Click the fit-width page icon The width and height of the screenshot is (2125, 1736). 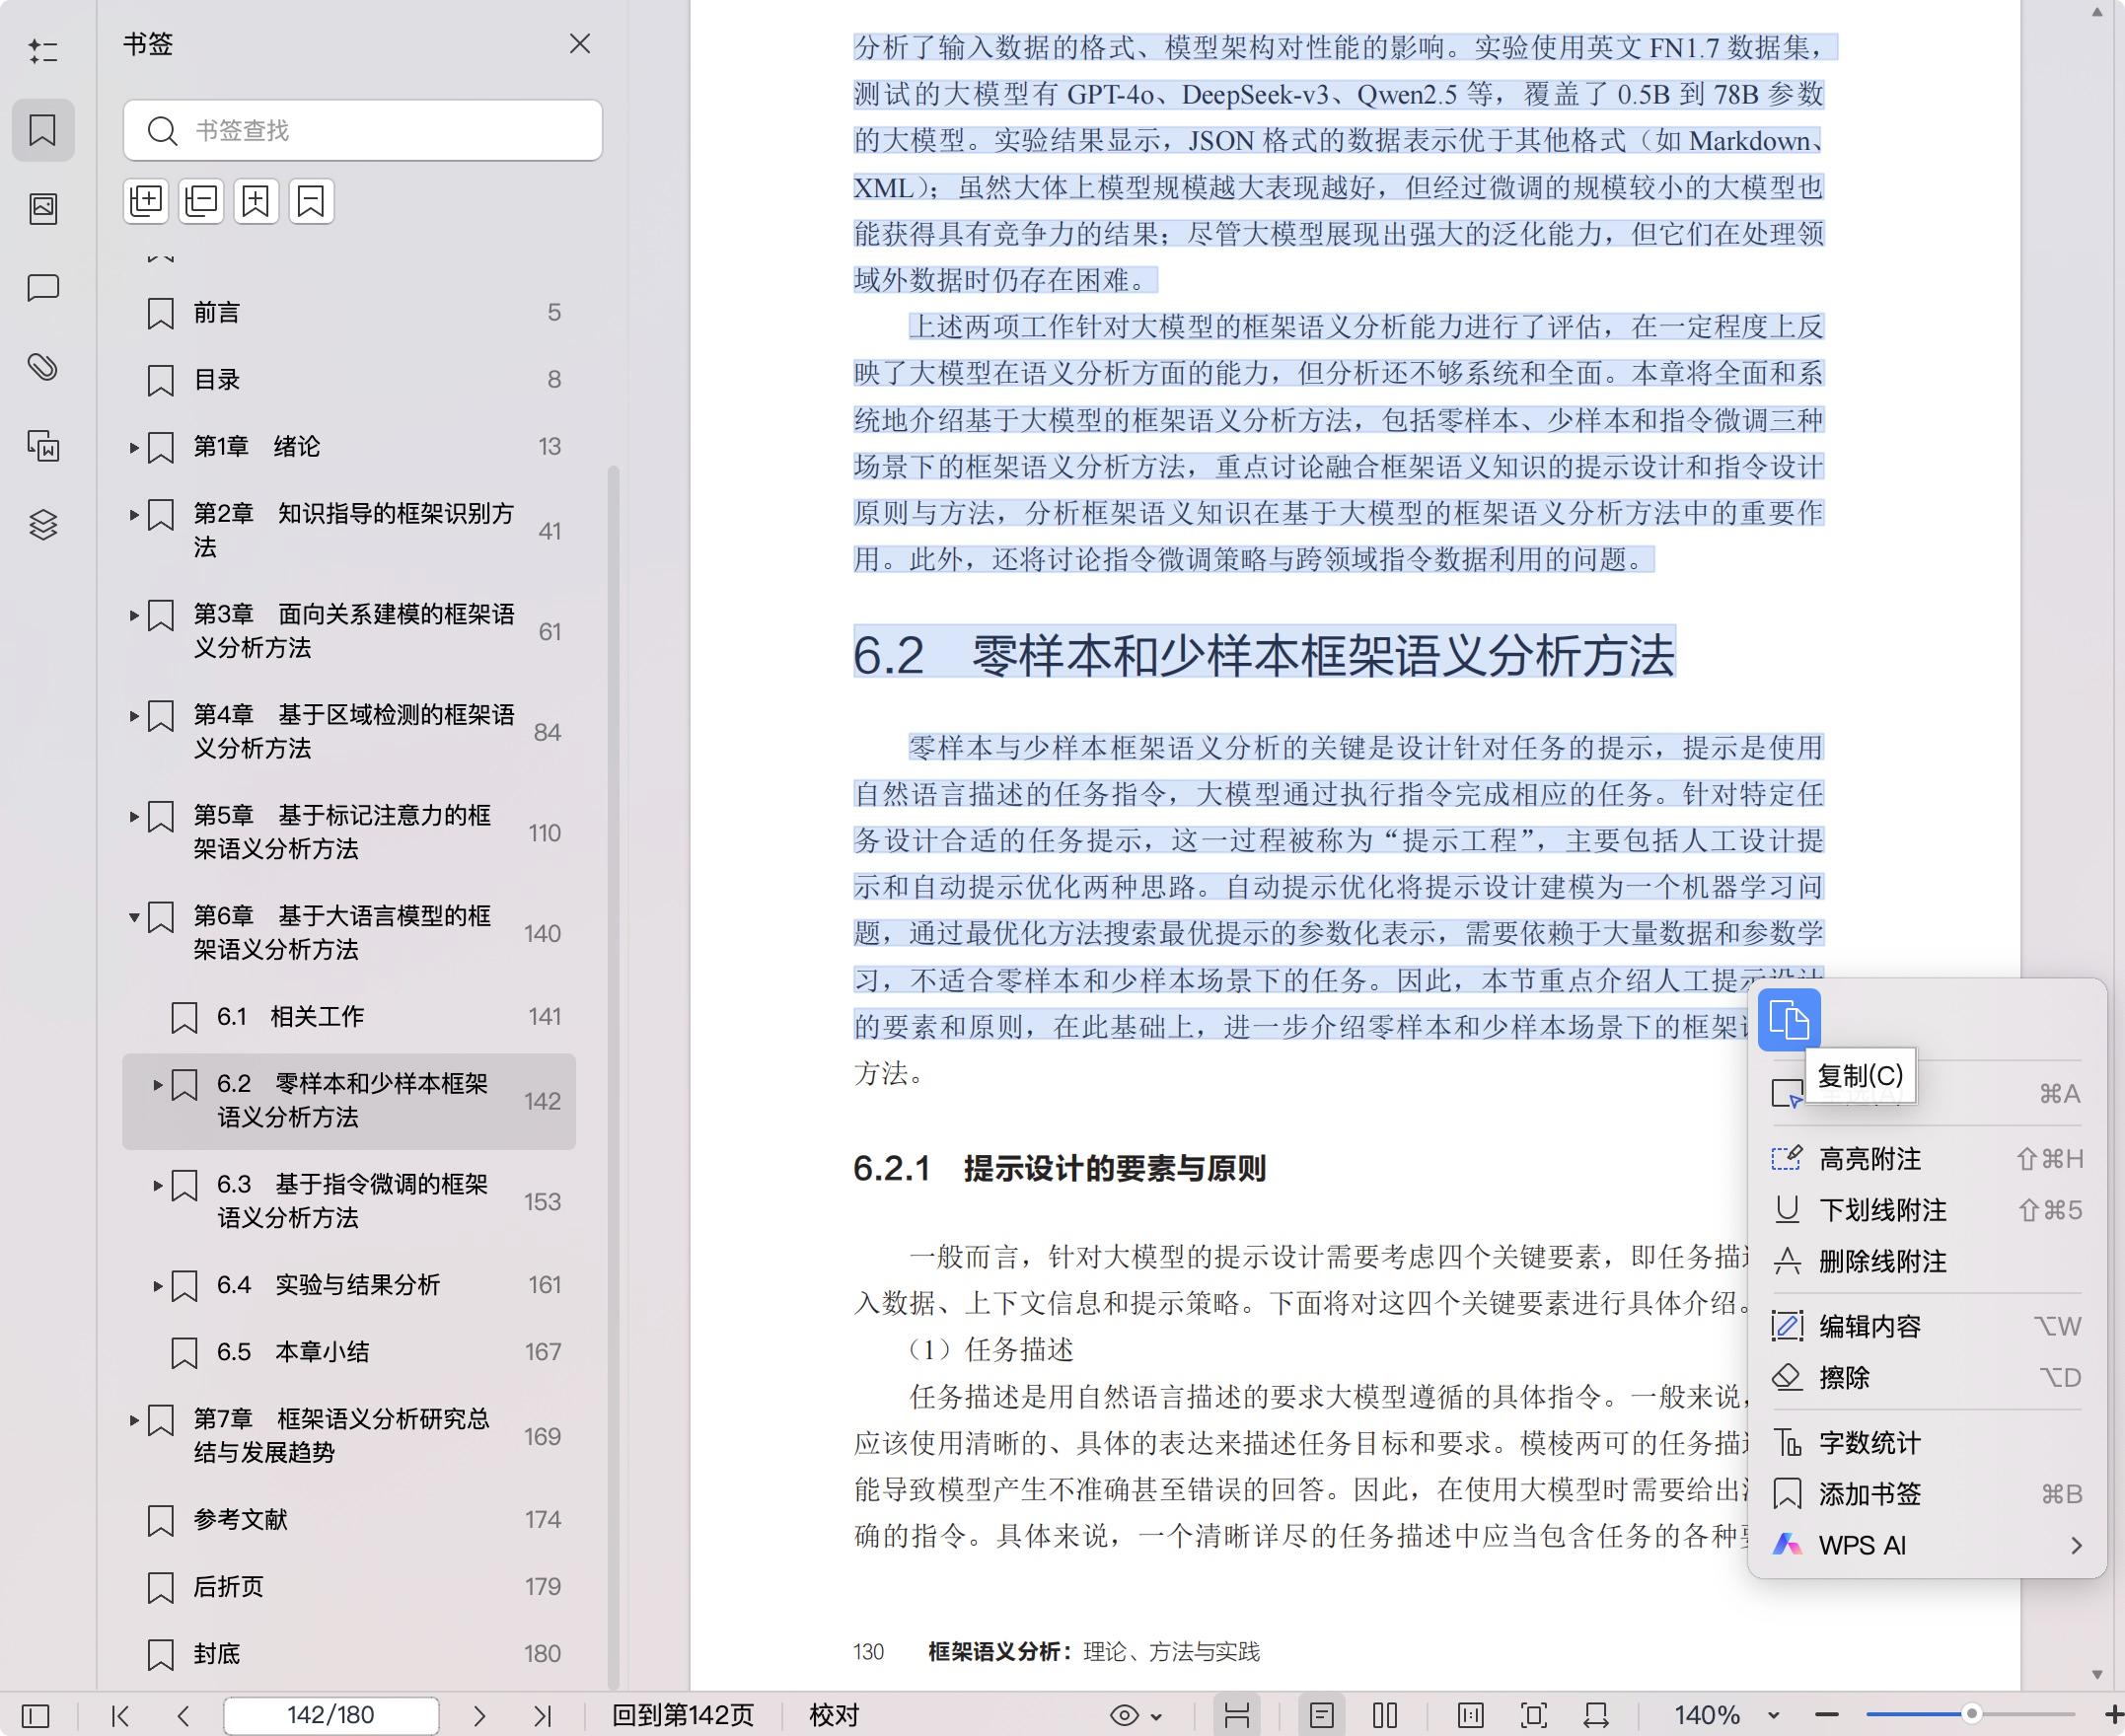tap(1471, 1716)
